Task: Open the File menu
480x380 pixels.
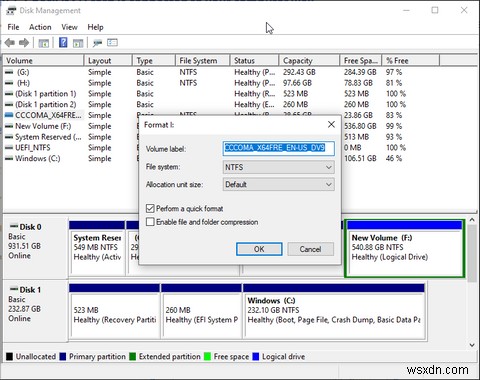Action: (13, 27)
